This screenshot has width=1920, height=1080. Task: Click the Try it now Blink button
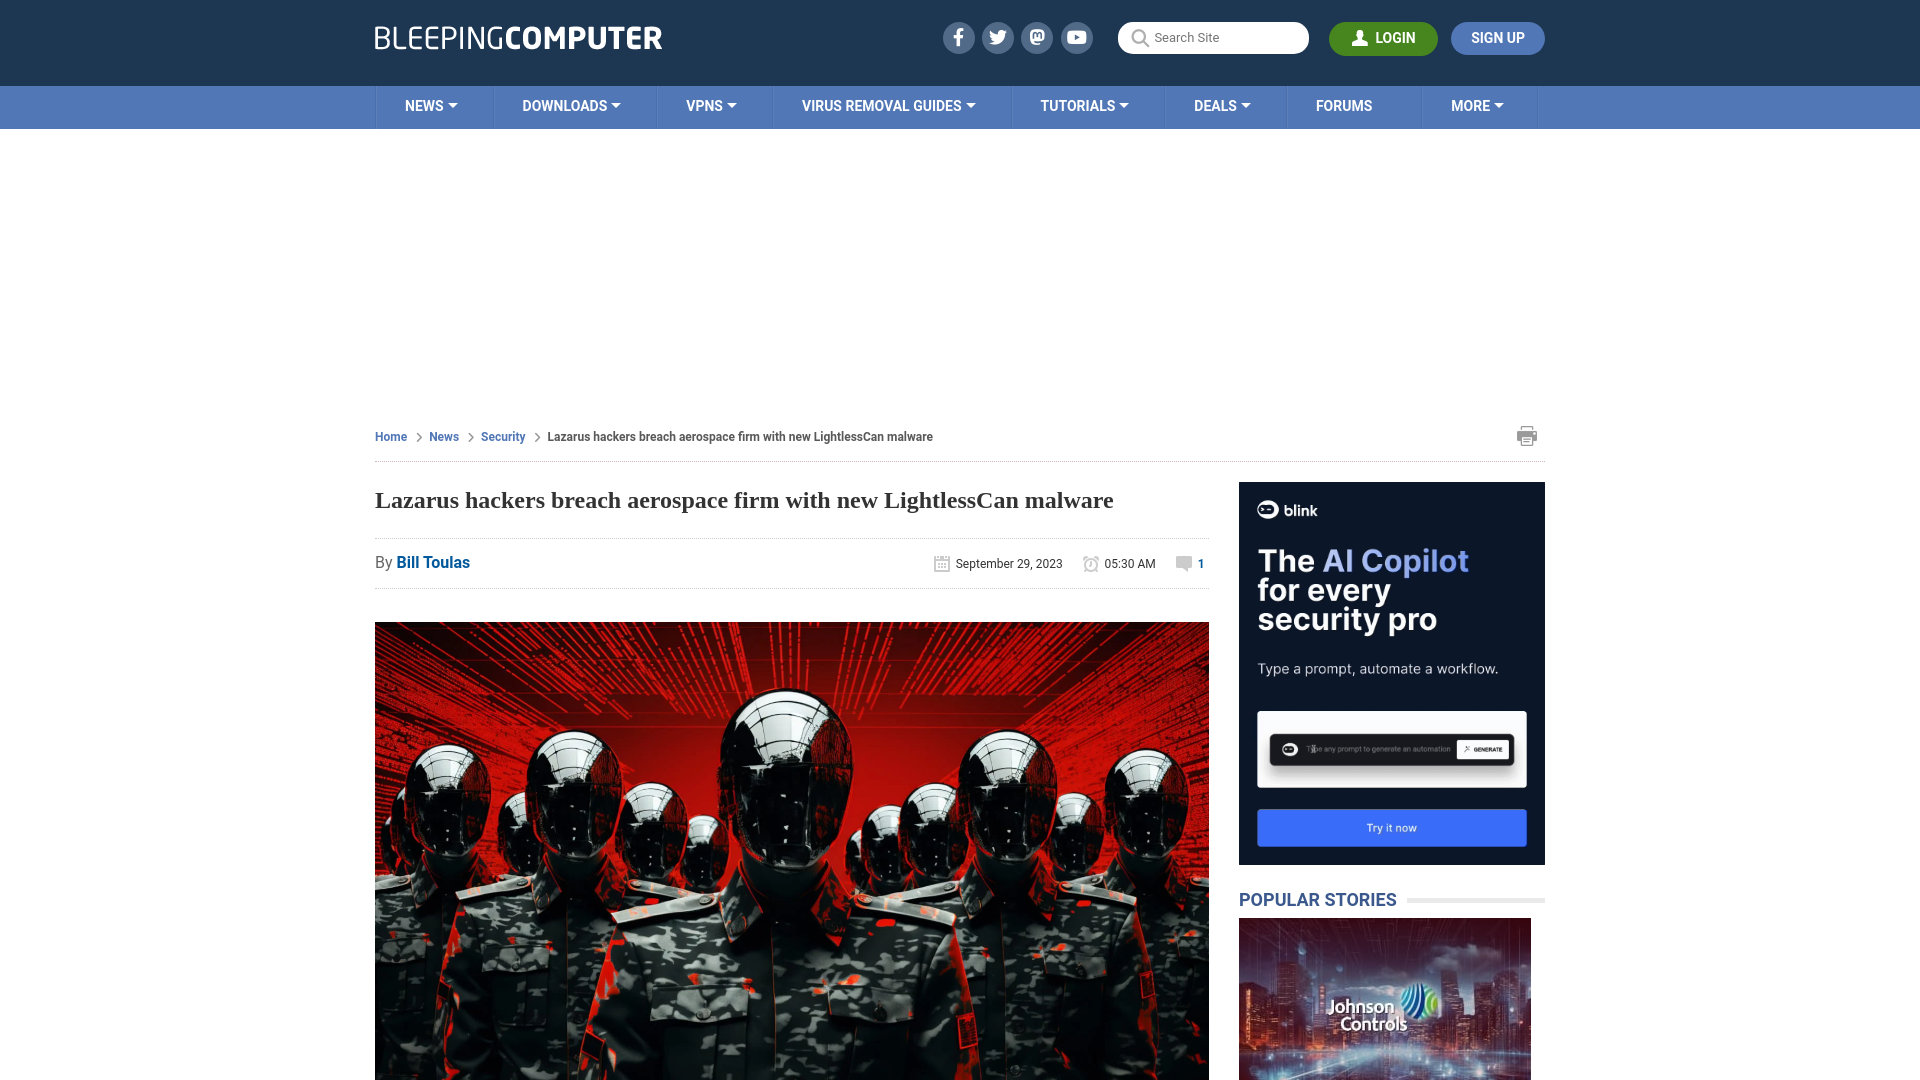[x=1391, y=827]
